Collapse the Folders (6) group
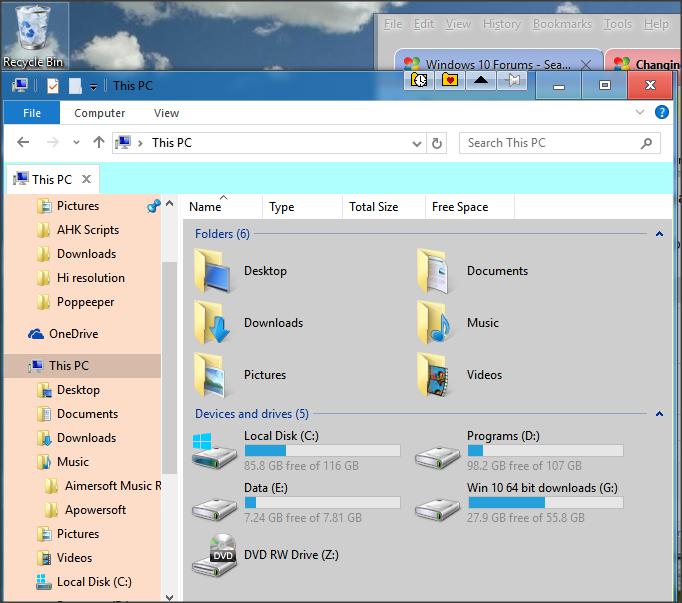This screenshot has height=603, width=682. click(659, 234)
